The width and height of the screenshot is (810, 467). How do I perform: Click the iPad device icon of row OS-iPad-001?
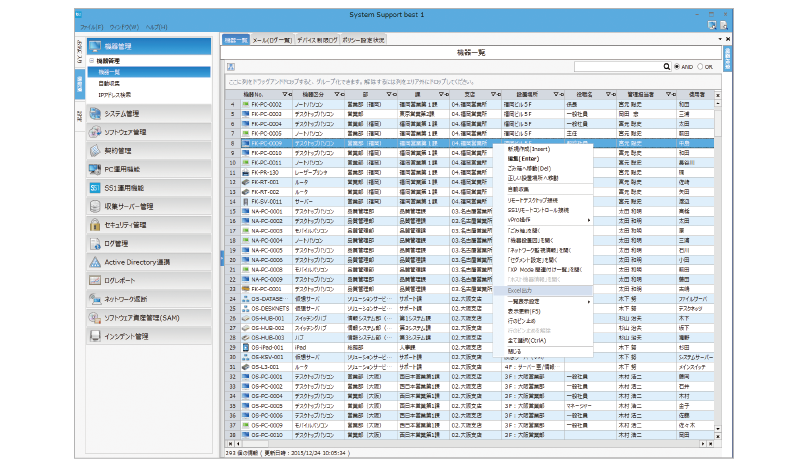(x=246, y=348)
